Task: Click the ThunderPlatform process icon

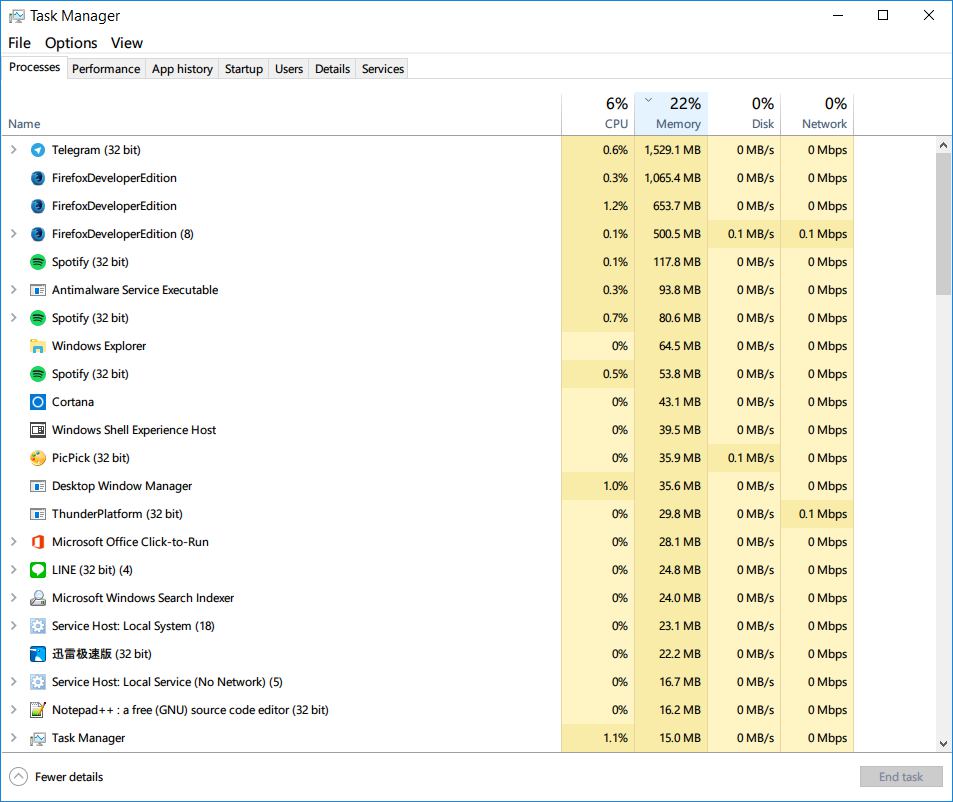Action: (38, 514)
